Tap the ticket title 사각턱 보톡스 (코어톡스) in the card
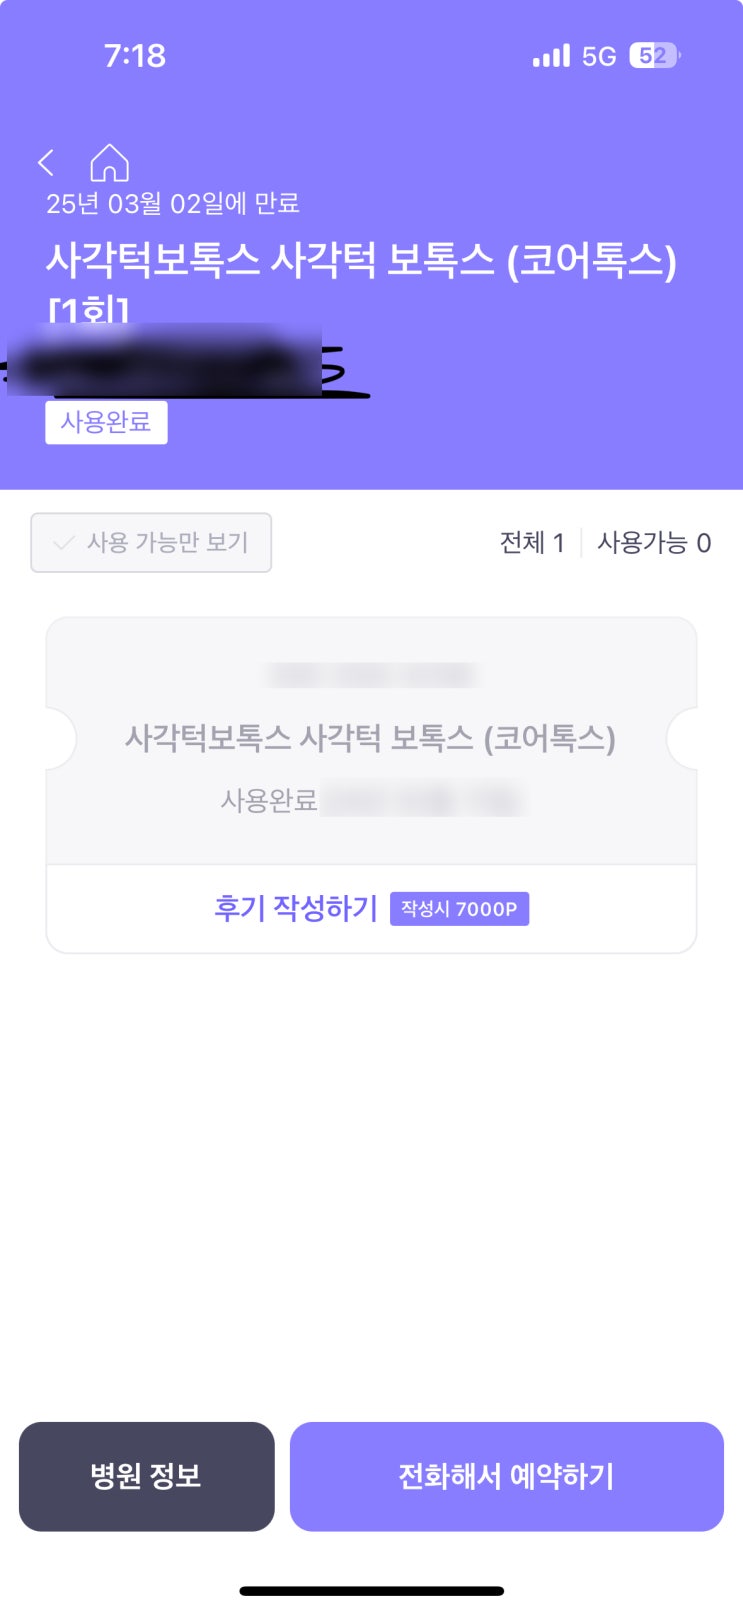The height and width of the screenshot is (1611, 743). pos(370,739)
